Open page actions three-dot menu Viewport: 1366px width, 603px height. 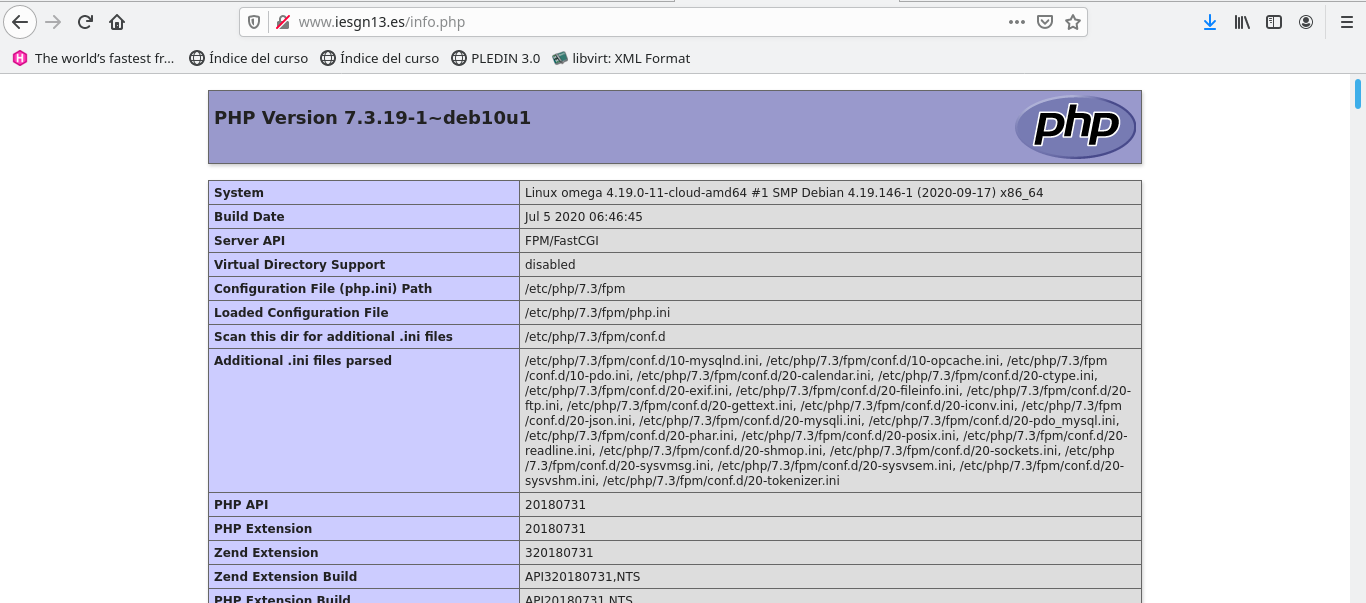[1017, 22]
